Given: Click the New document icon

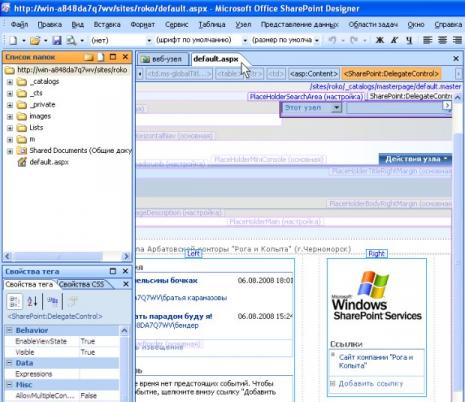Looking at the screenshot, I should [13, 40].
